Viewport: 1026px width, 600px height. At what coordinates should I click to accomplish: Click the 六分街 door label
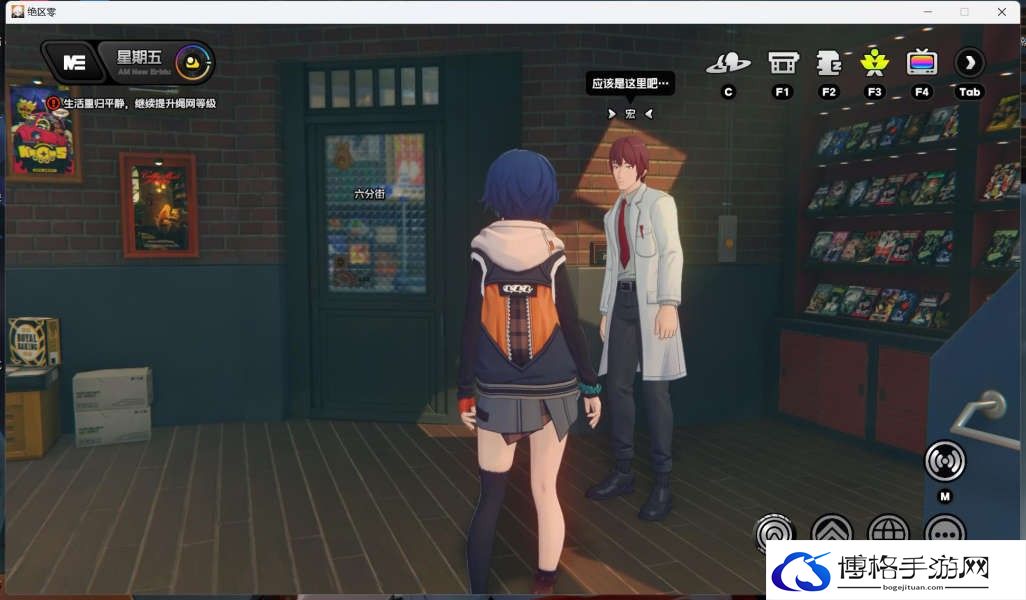click(369, 194)
